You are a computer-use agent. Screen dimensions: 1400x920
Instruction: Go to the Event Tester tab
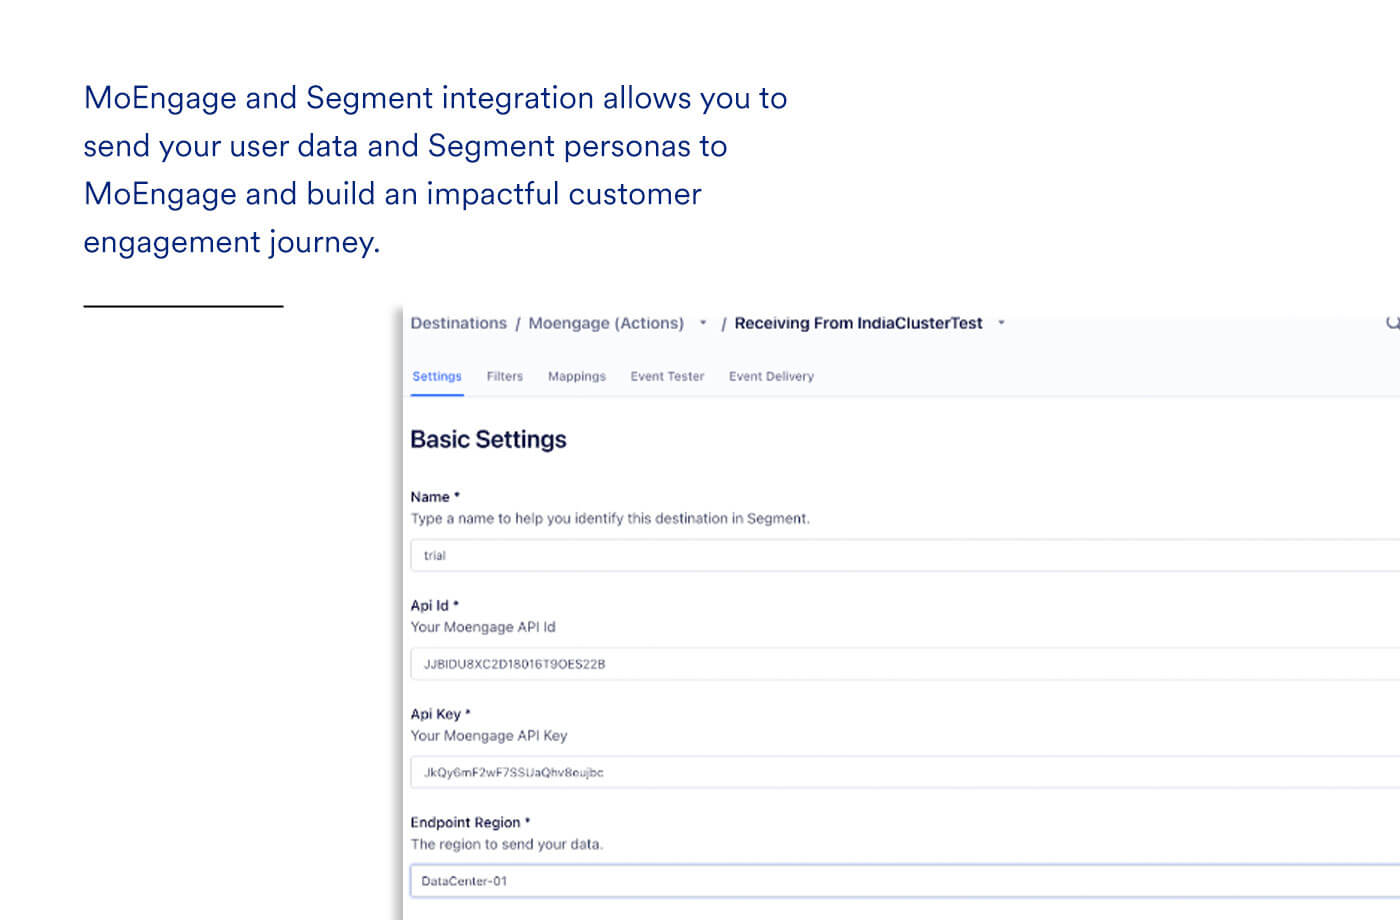tap(667, 376)
